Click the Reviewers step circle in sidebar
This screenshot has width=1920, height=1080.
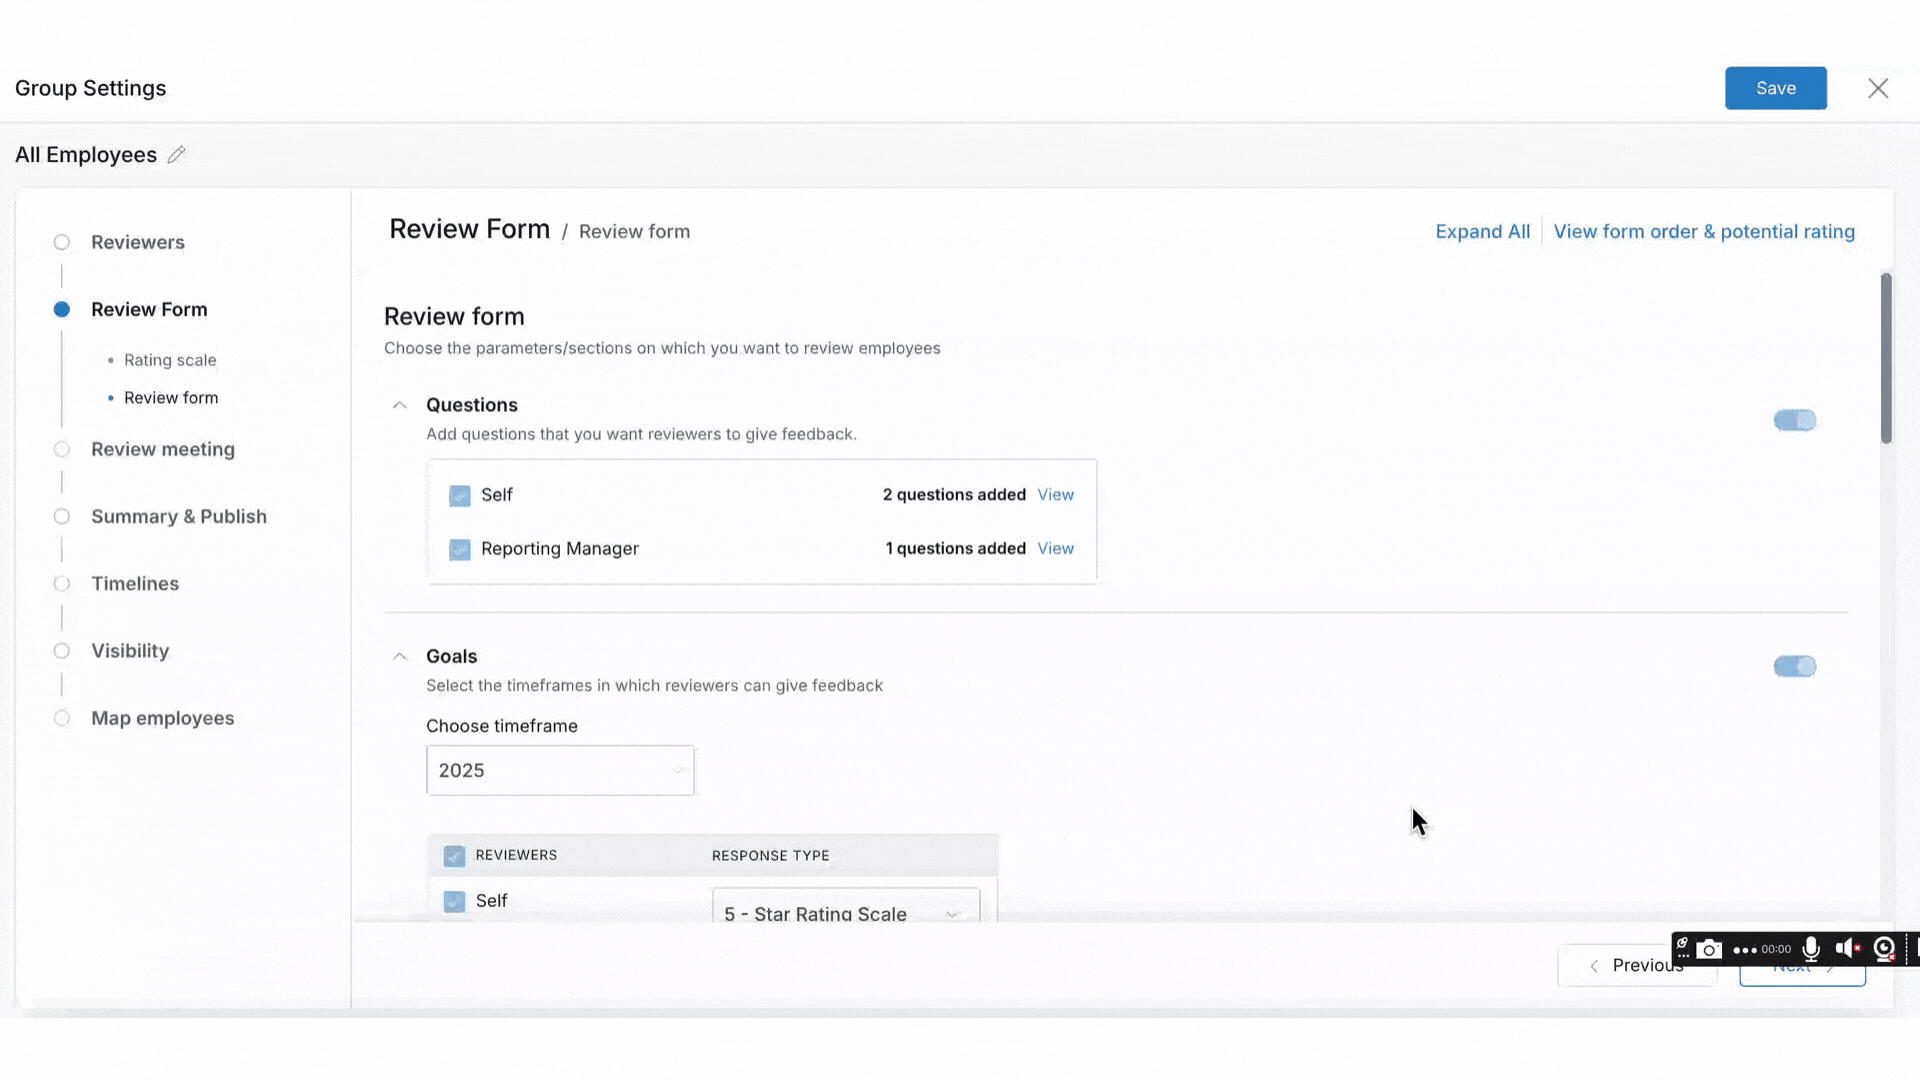pyautogui.click(x=62, y=242)
